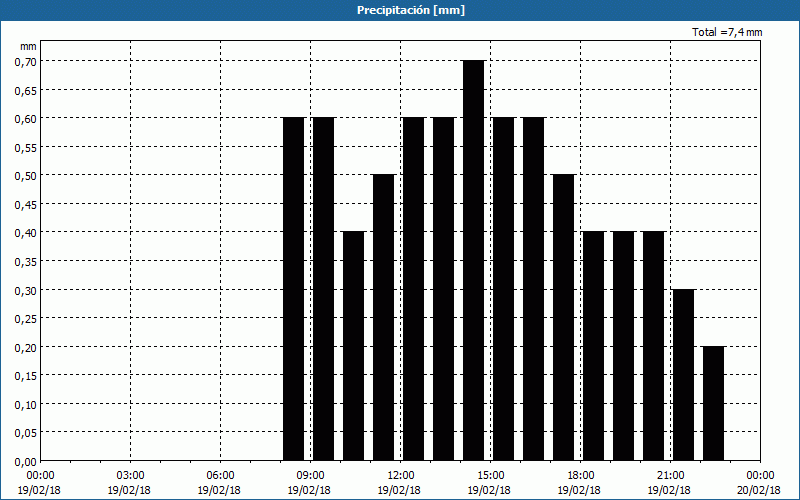Select the y-axis value 0,15
The height and width of the screenshot is (500, 800).
26,376
